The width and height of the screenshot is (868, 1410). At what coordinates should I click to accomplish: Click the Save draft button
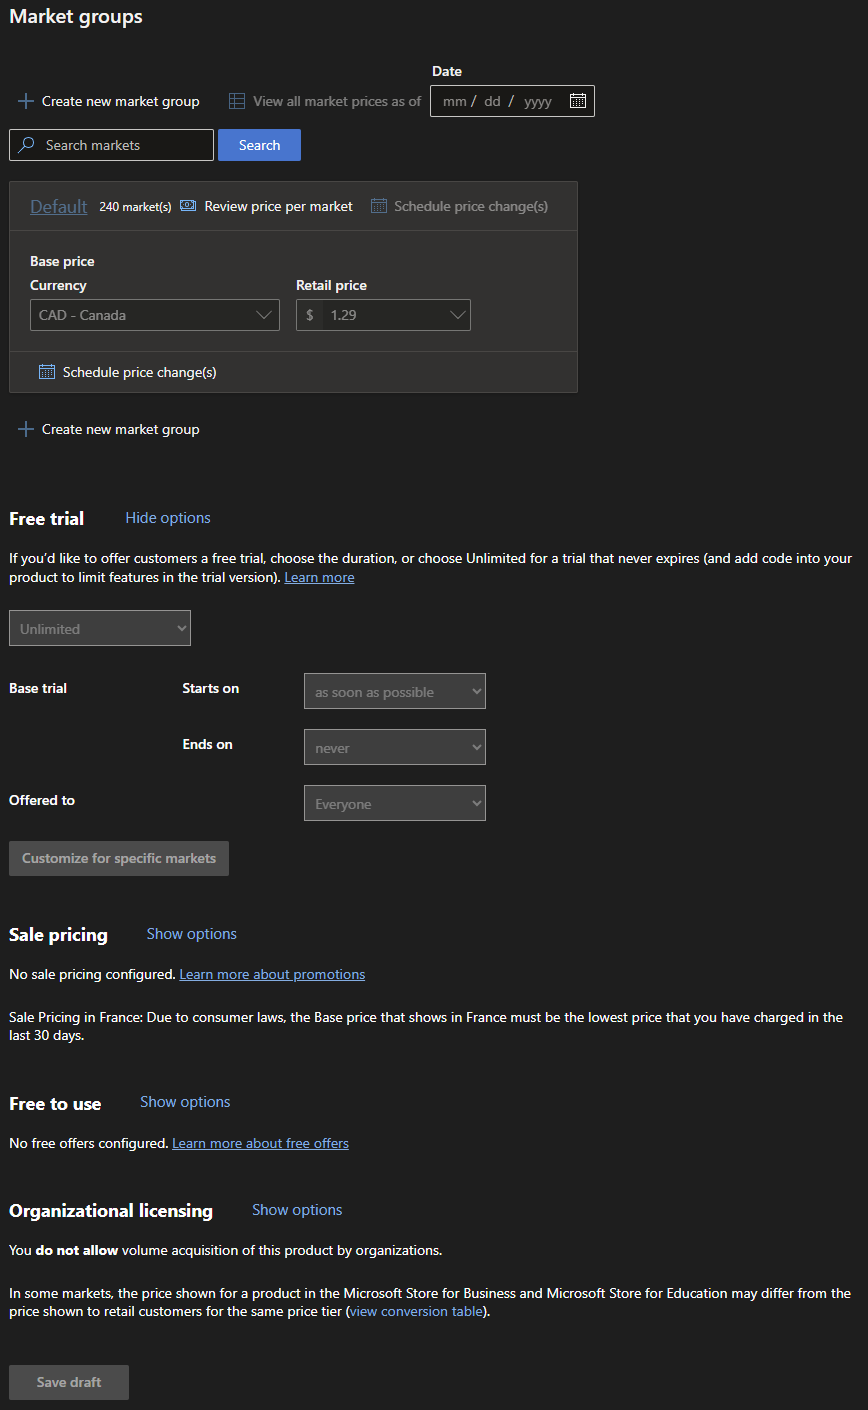tap(69, 1382)
